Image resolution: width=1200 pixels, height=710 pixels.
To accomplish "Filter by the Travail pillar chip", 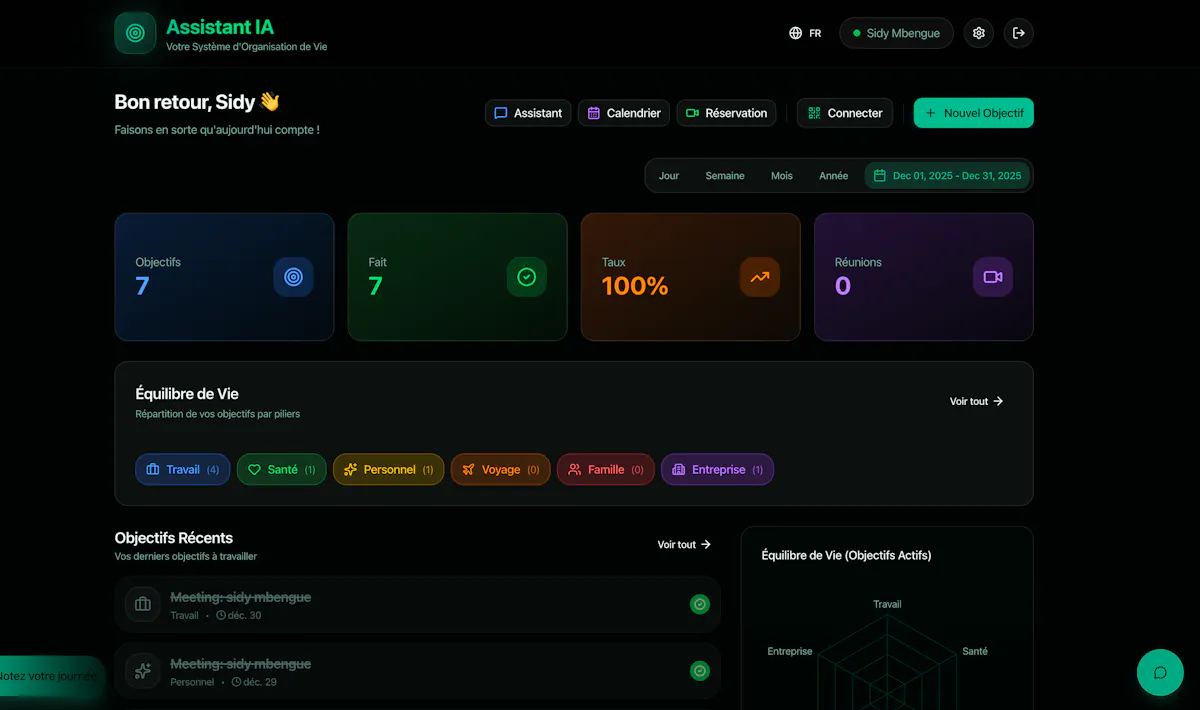I will (183, 470).
